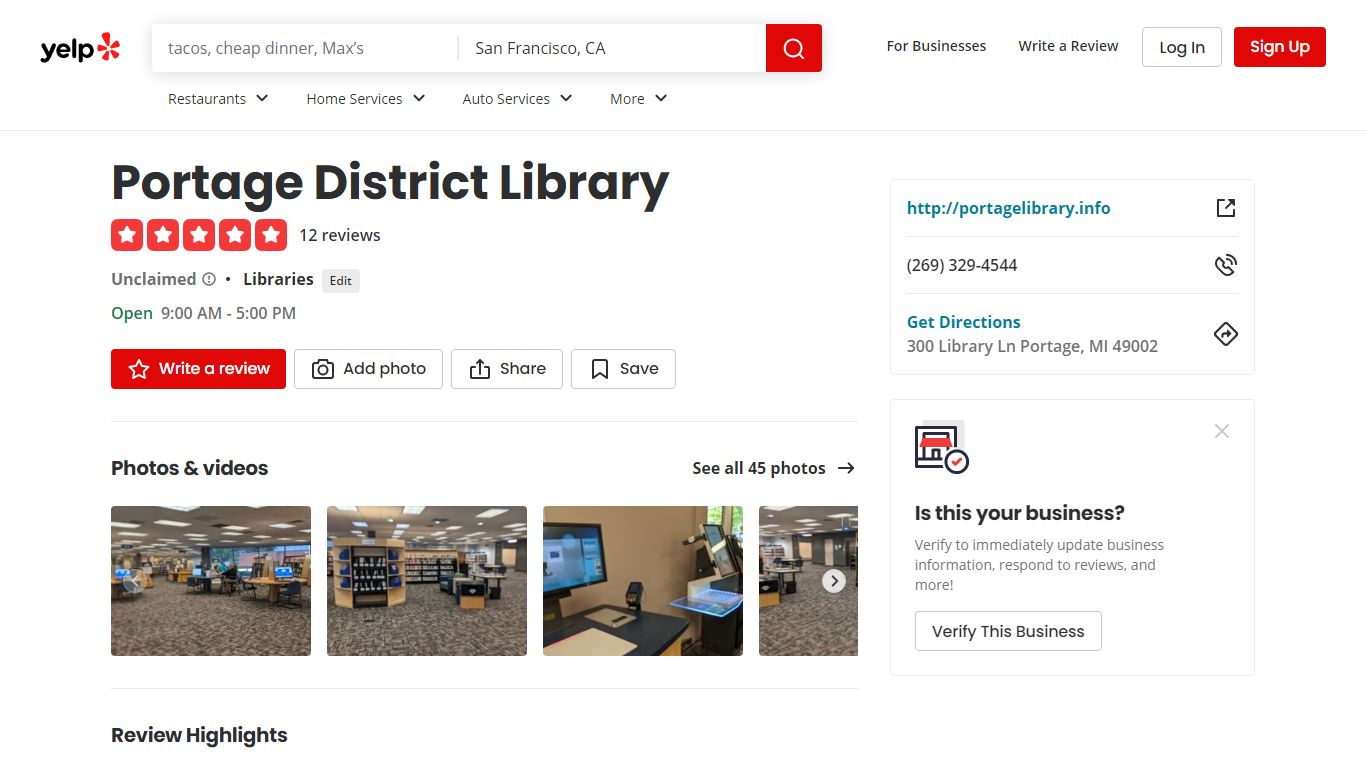
Task: Click the external link icon beside portagelibrary.info
Action: 1226,208
